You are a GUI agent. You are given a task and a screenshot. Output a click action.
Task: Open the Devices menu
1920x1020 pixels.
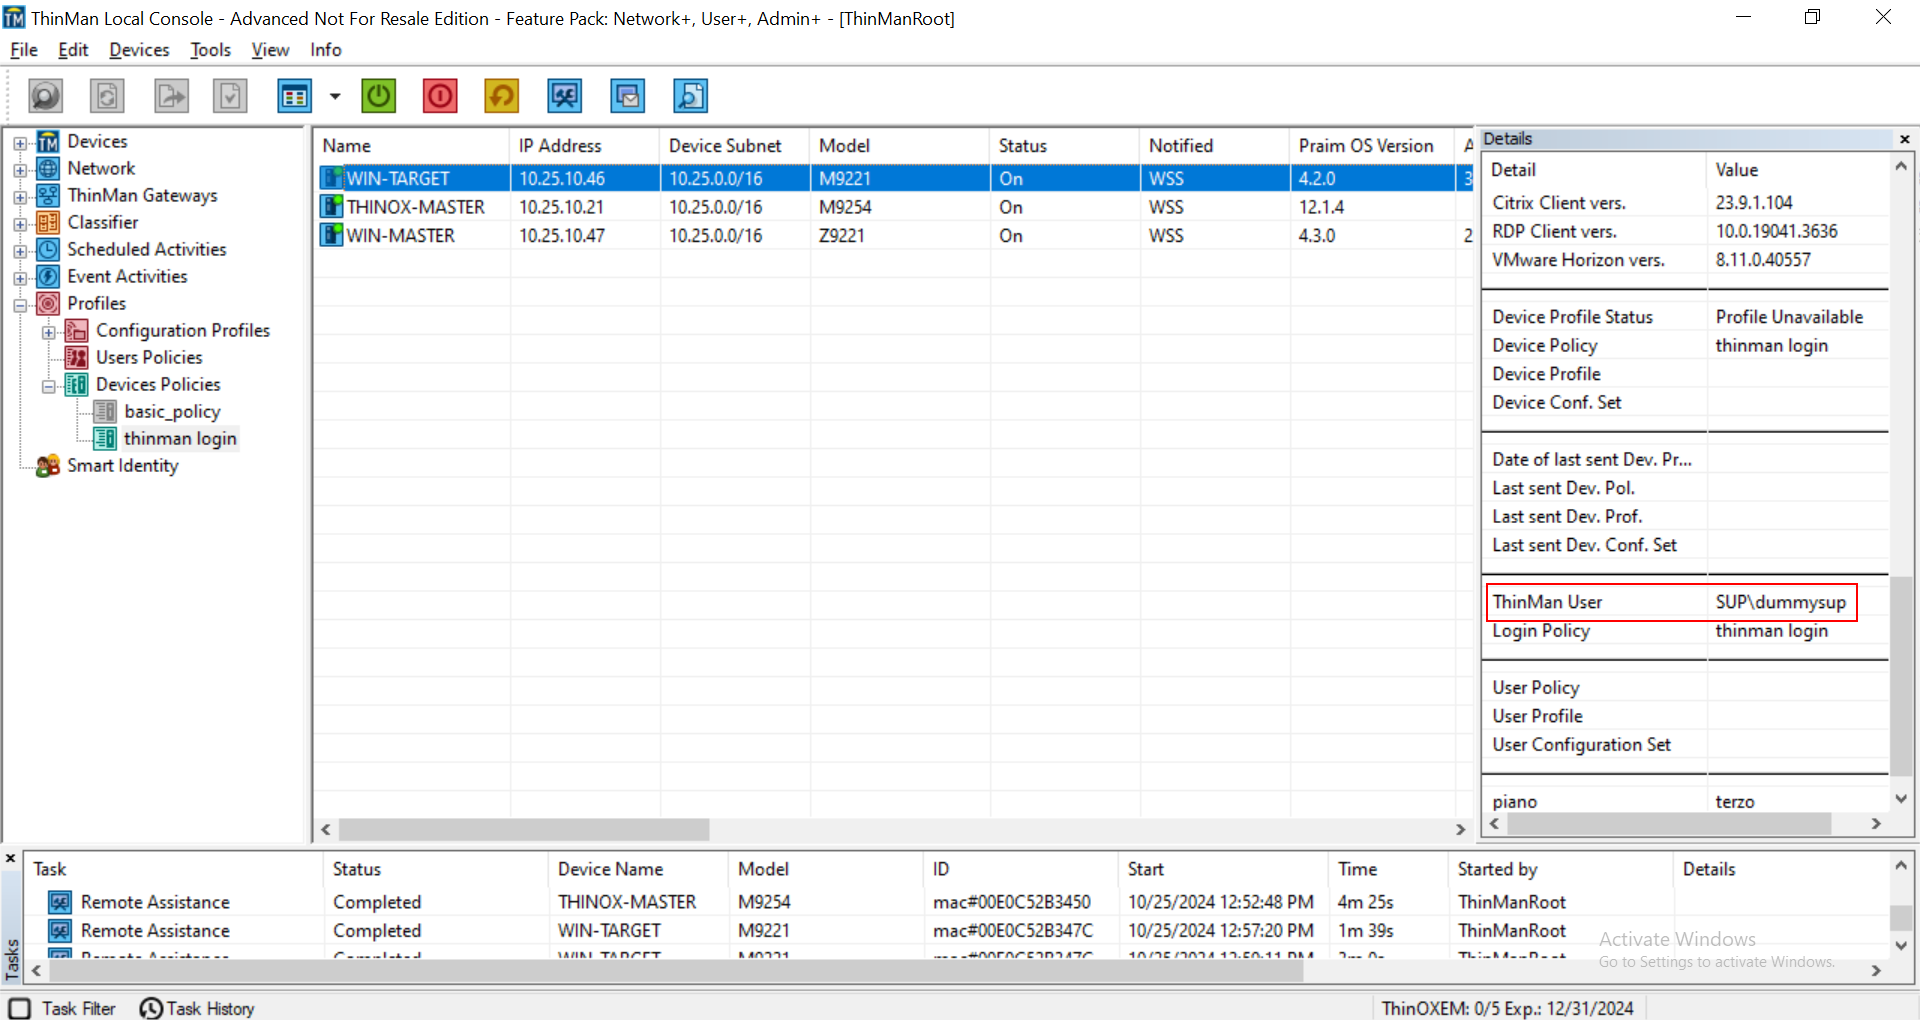139,50
